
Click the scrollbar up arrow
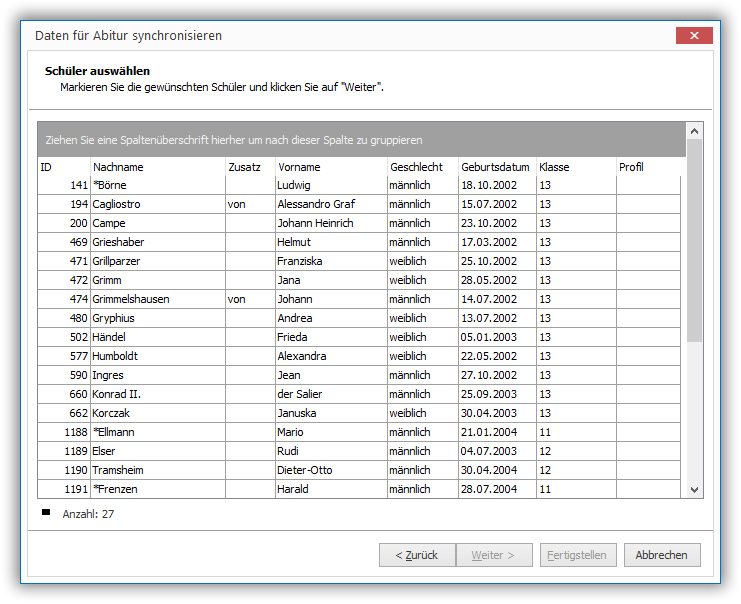[694, 131]
